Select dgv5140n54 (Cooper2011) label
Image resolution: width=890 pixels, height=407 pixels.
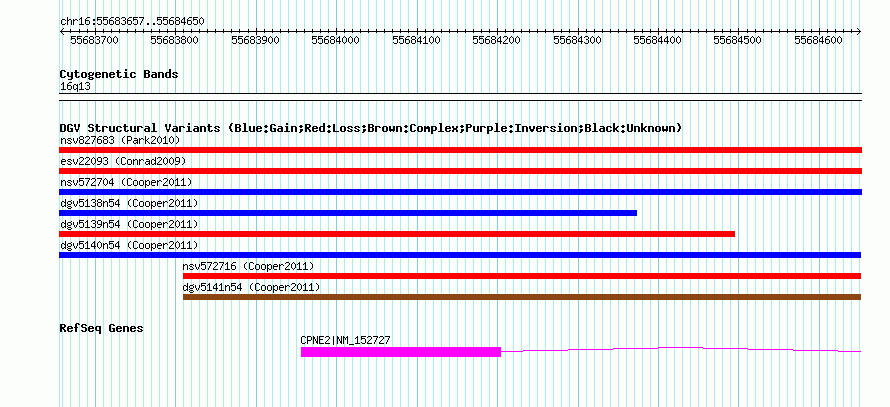(x=129, y=245)
